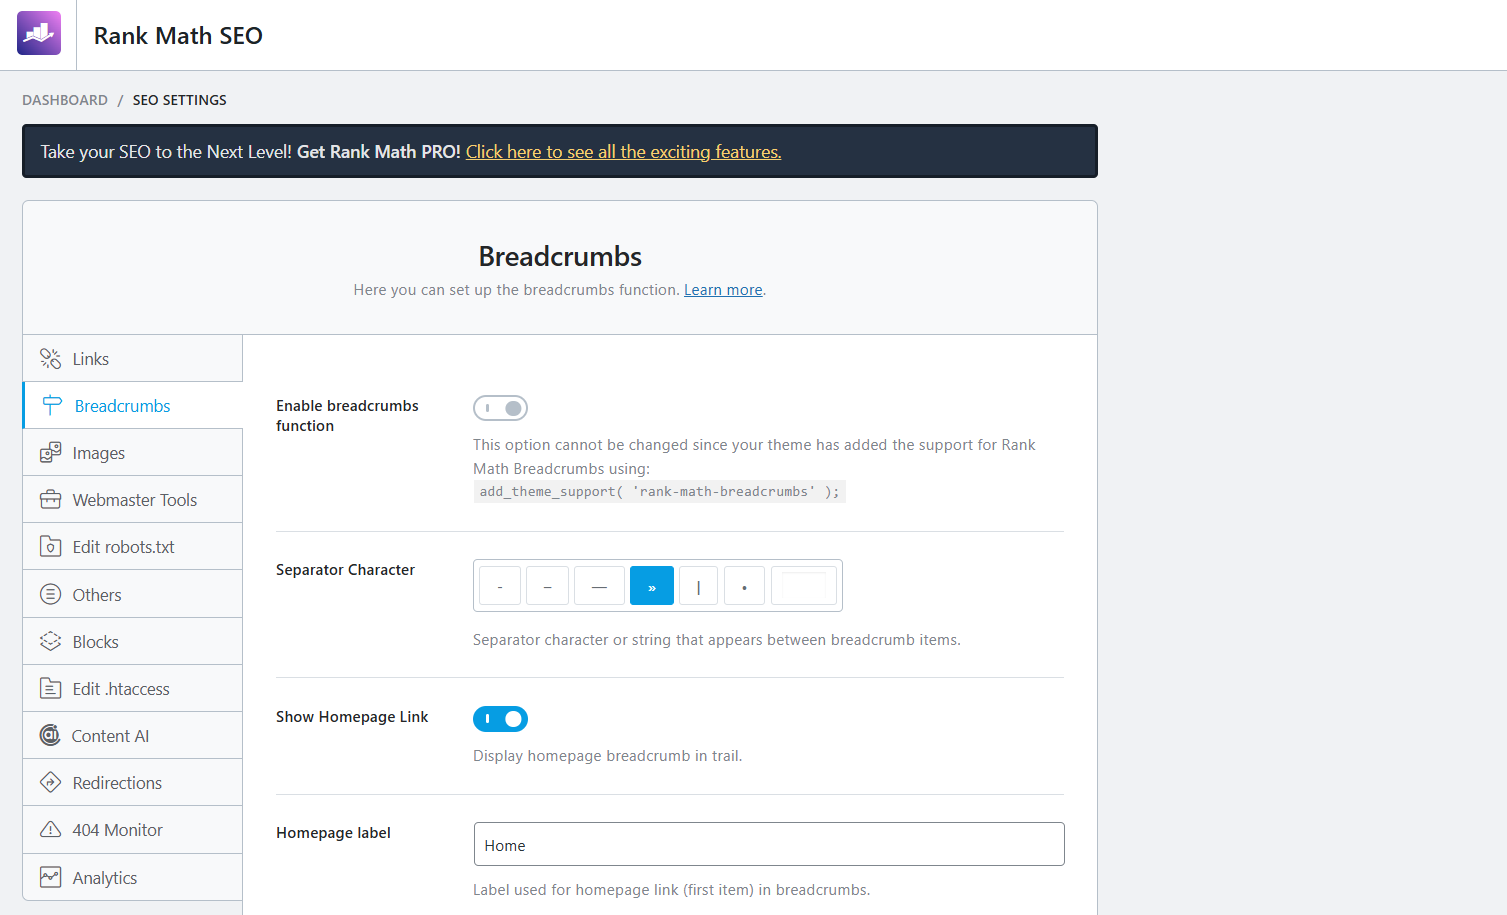
Task: Select the vertical bar separator character
Action: (x=699, y=586)
